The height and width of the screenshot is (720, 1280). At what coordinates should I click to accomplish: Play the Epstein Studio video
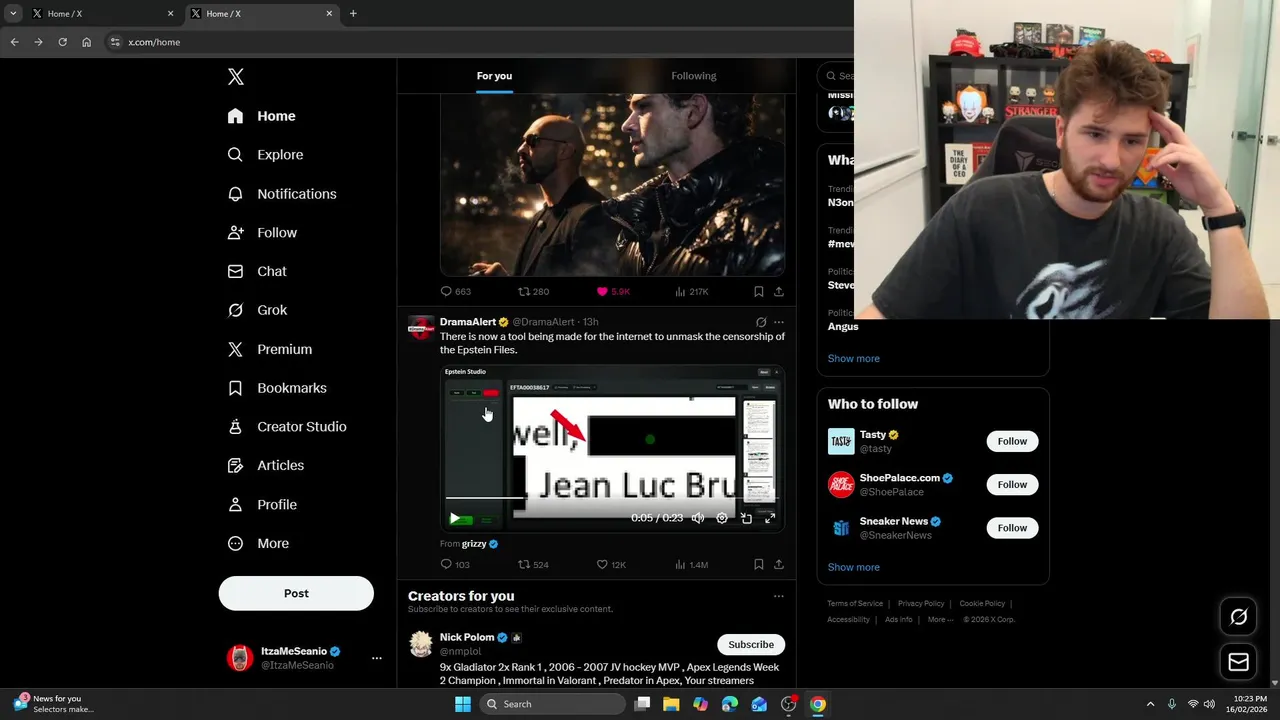[455, 518]
